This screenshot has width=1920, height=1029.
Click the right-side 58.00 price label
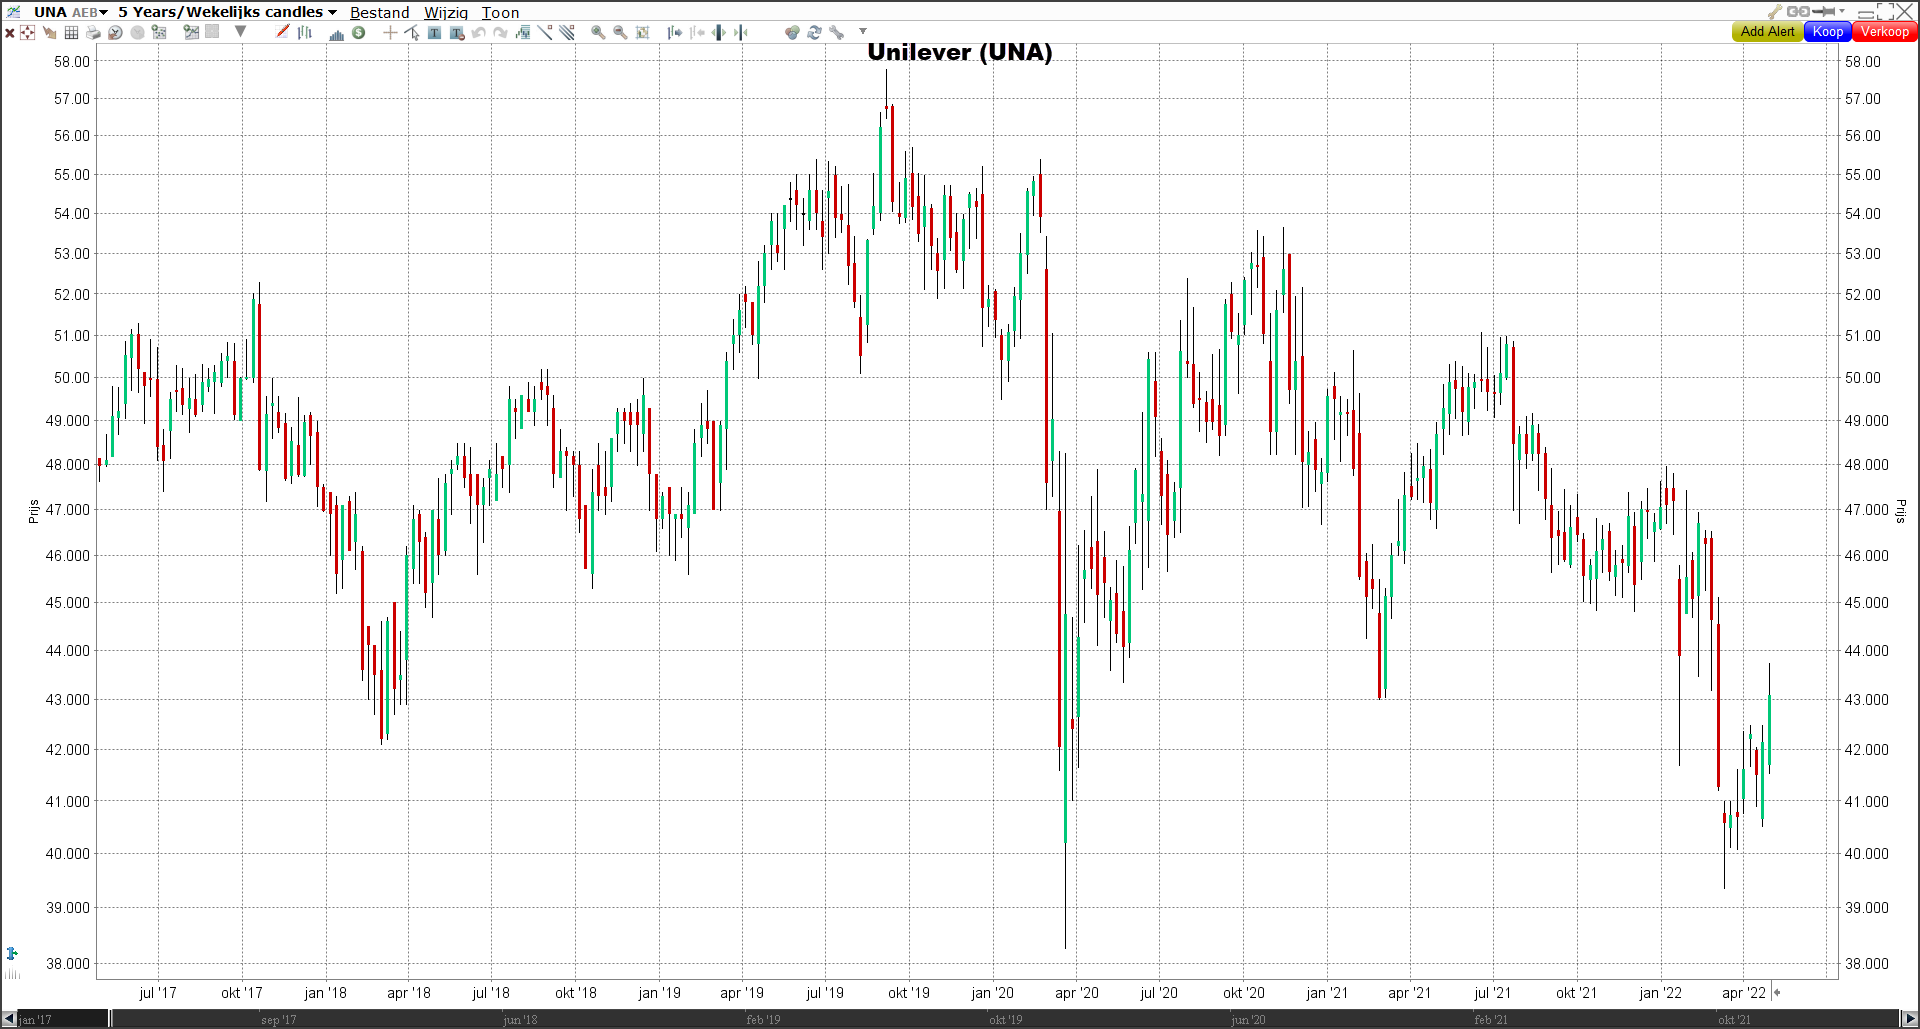click(x=1862, y=61)
